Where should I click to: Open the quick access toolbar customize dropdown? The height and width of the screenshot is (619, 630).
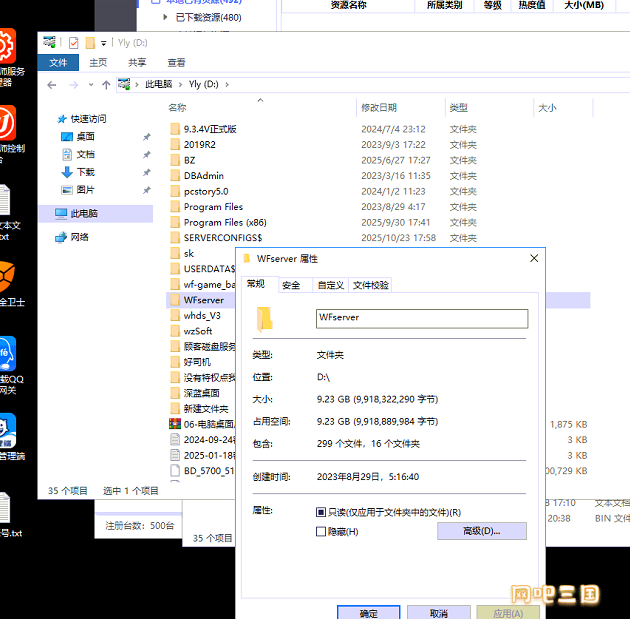pos(104,43)
